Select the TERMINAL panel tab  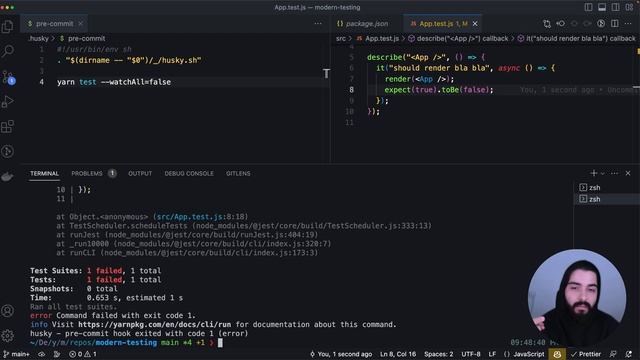[44, 173]
